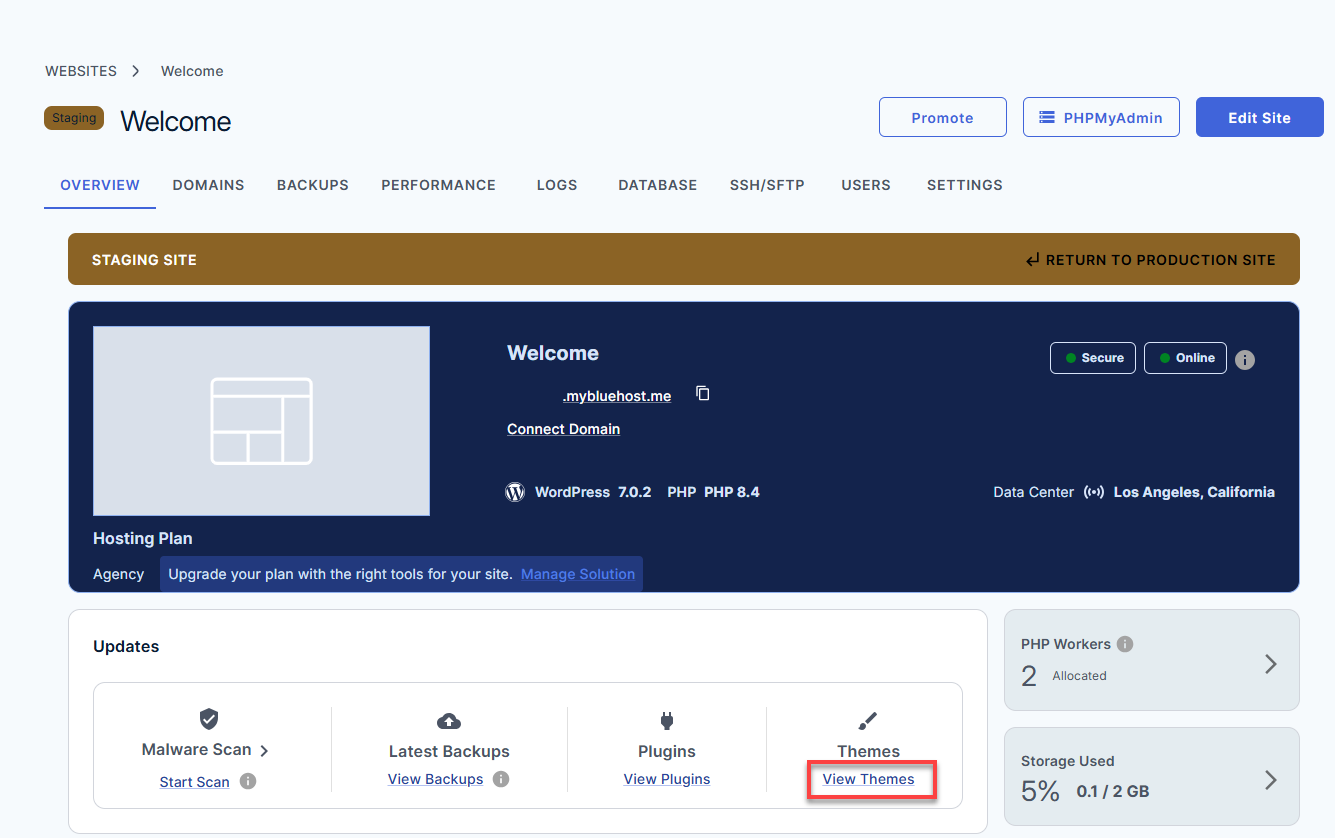Open the mybluehost.me site link

click(617, 396)
